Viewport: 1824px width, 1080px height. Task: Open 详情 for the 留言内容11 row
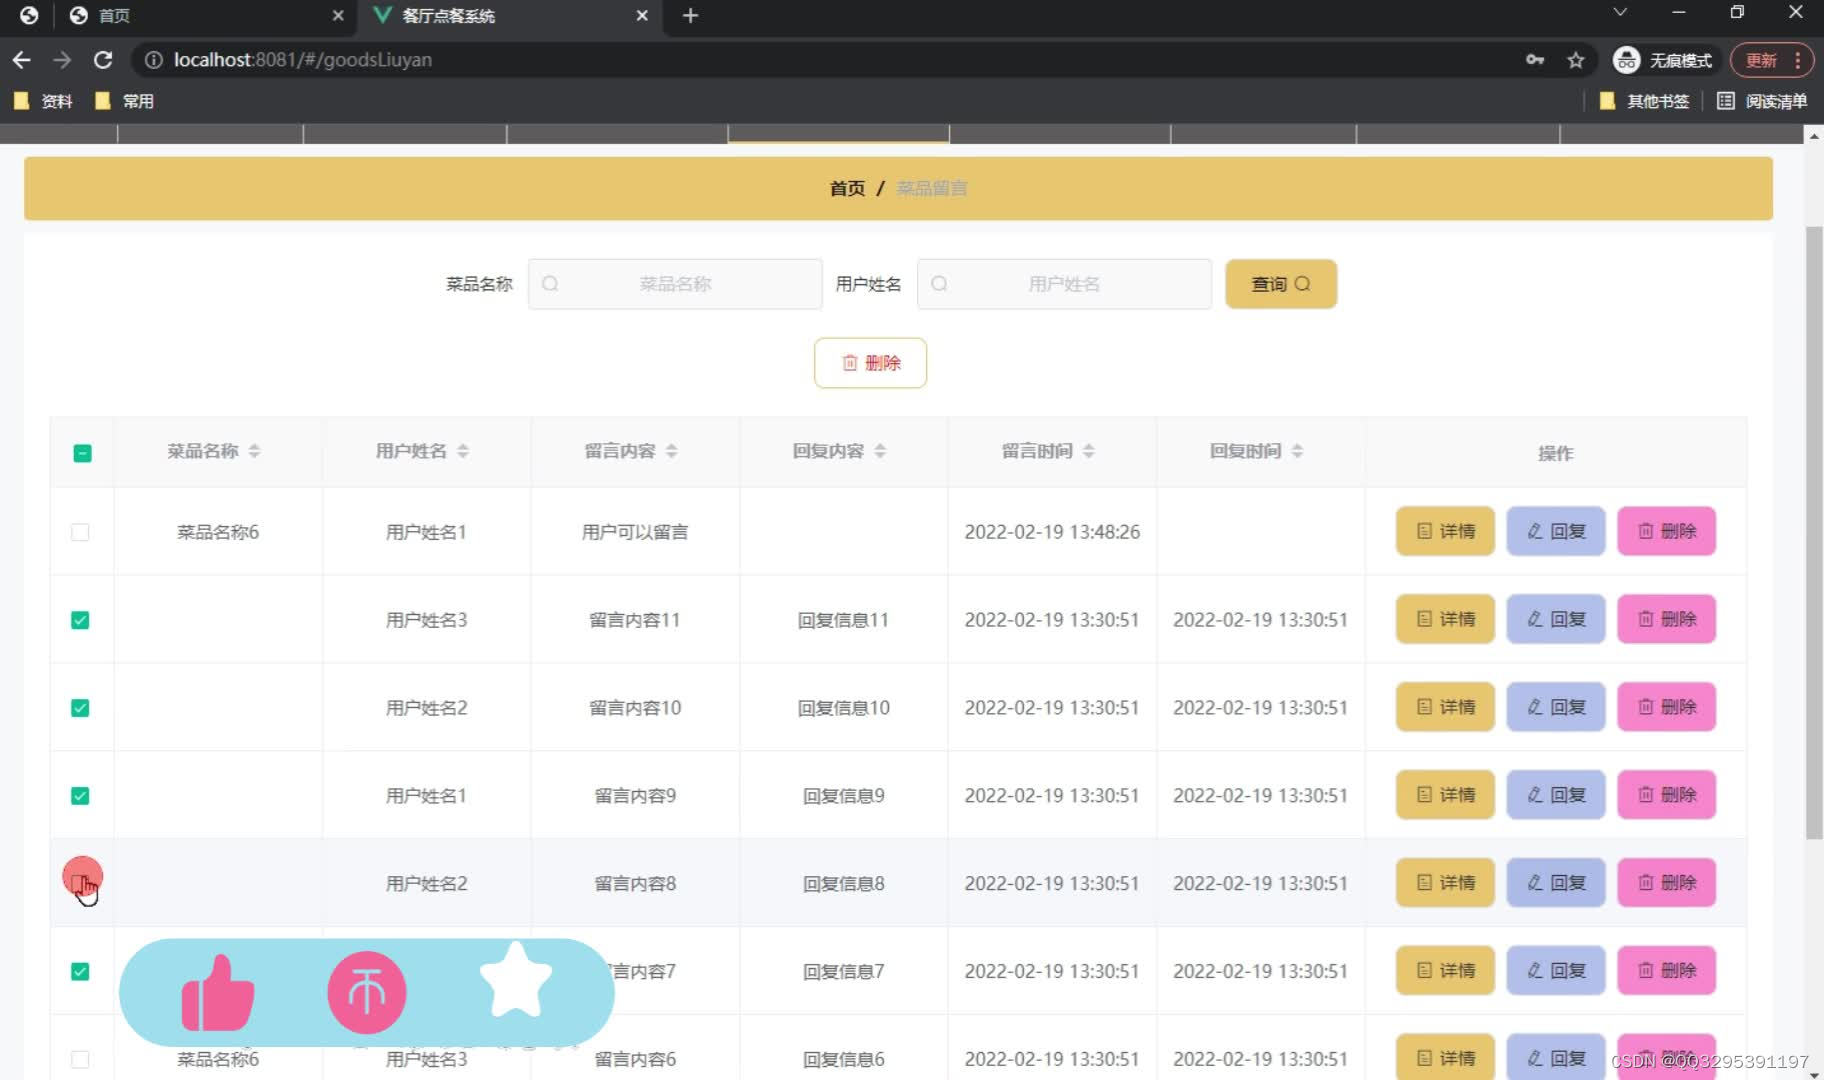pos(1445,619)
